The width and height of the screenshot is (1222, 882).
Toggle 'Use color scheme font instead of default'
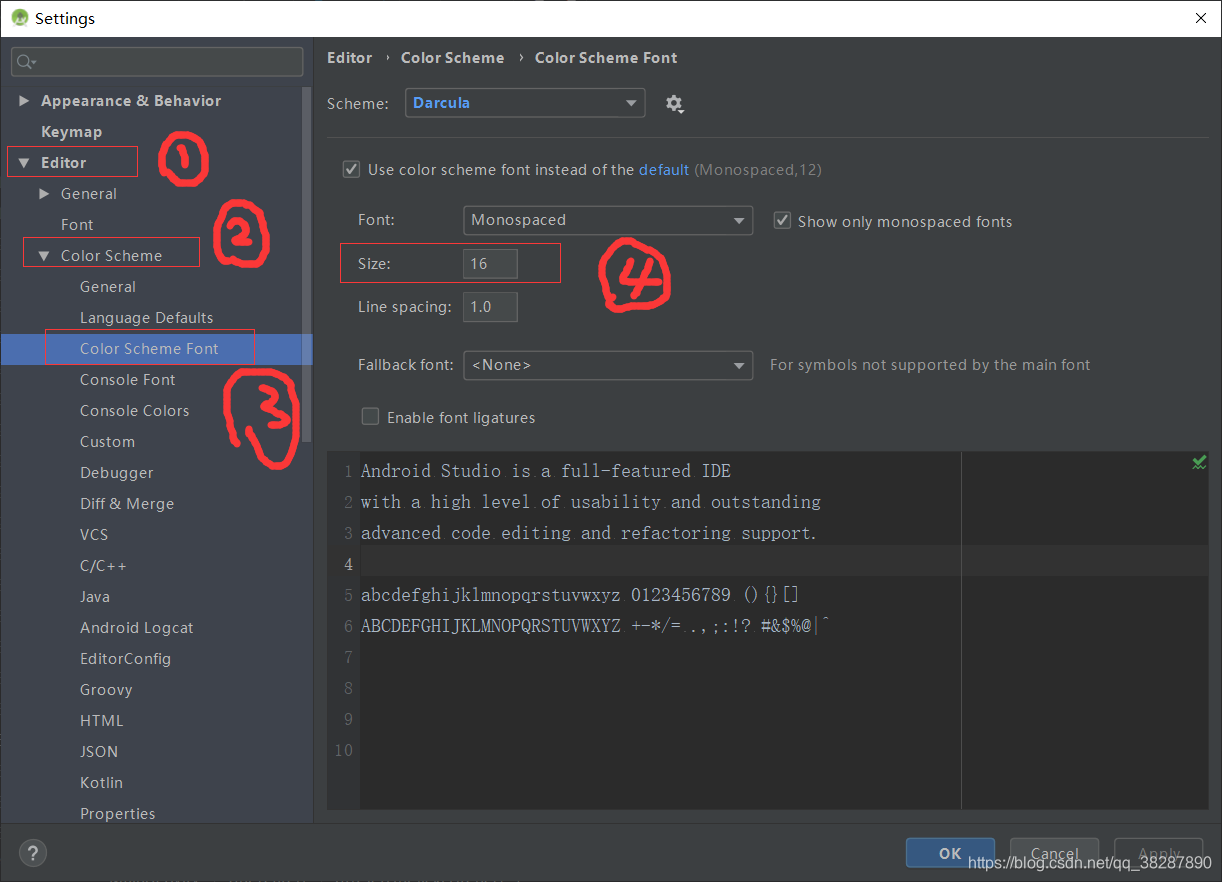click(x=351, y=170)
